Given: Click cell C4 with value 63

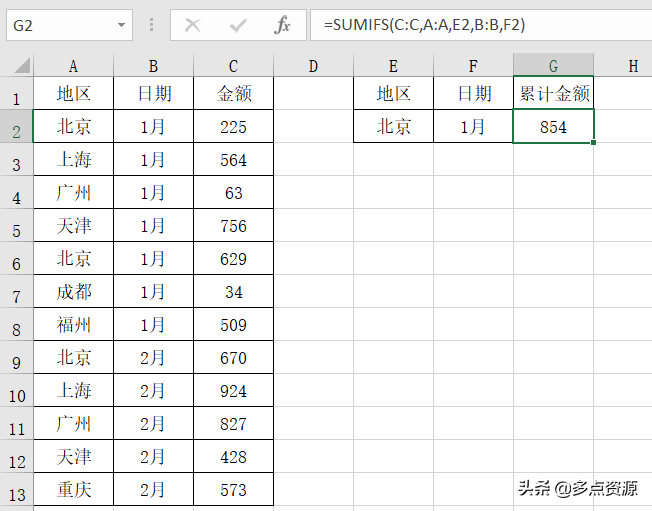Looking at the screenshot, I should tap(233, 193).
